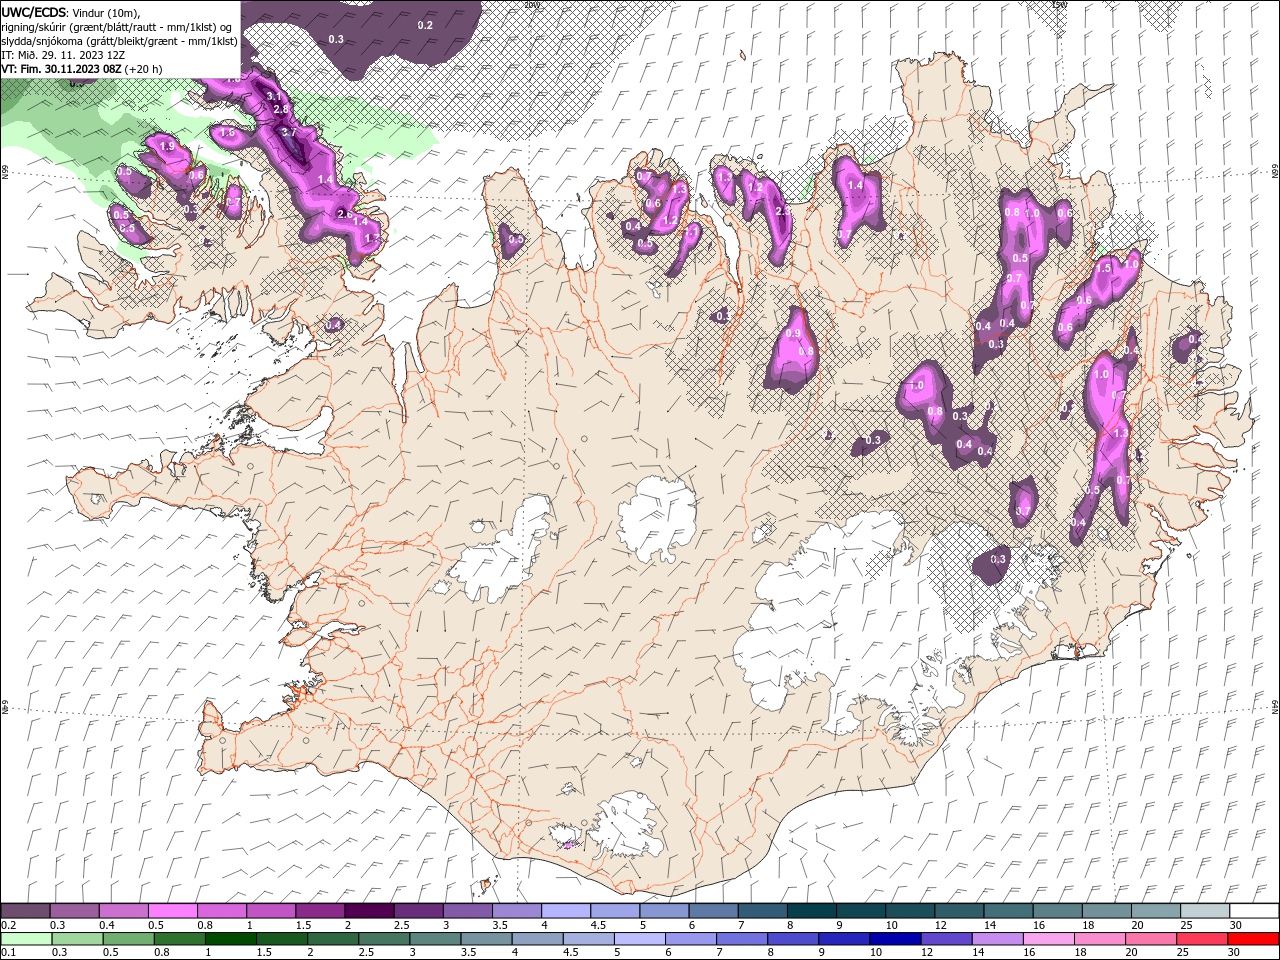Select the bottom-row green swatch starting at 0.8
Image resolution: width=1280 pixels, height=960 pixels.
(179, 939)
